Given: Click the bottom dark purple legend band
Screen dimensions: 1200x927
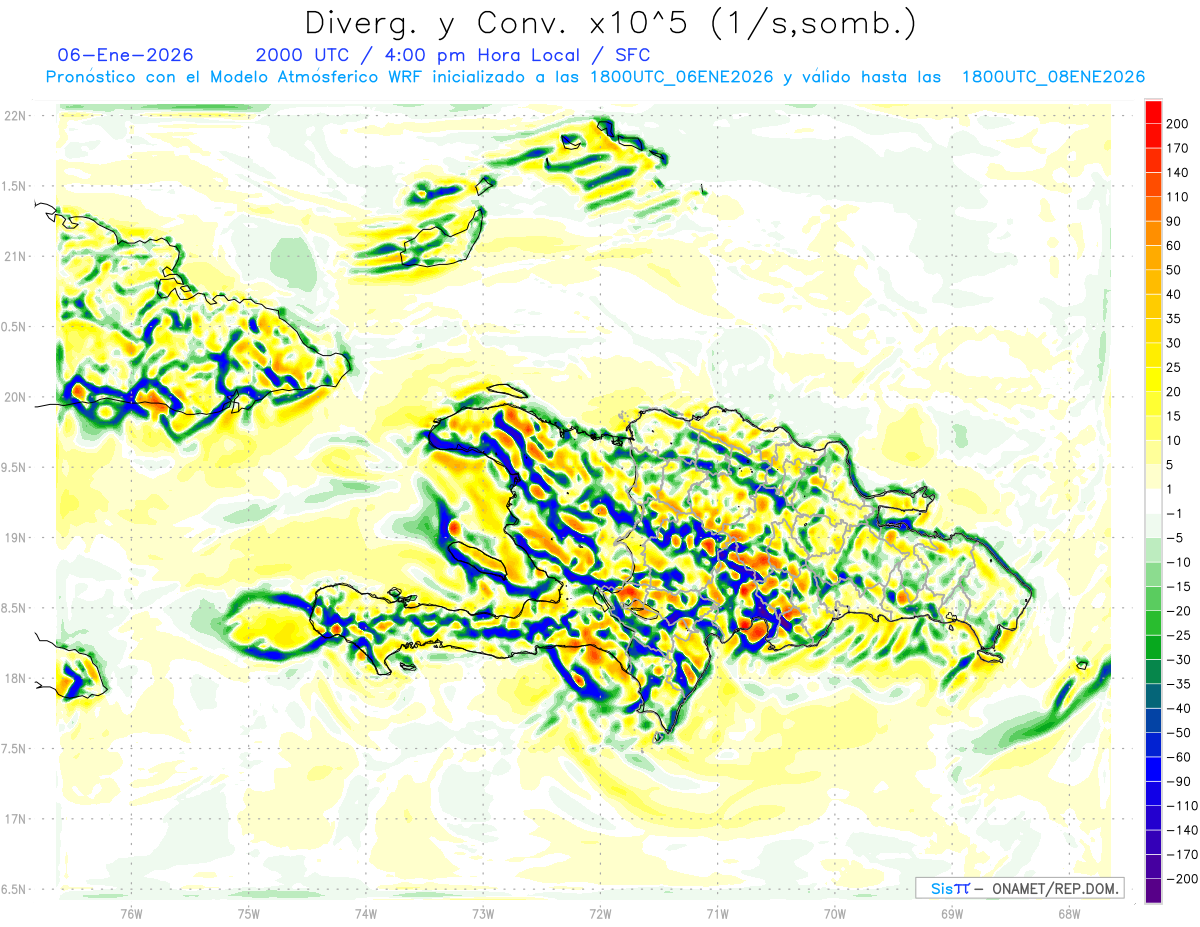Looking at the screenshot, I should [x=1153, y=890].
